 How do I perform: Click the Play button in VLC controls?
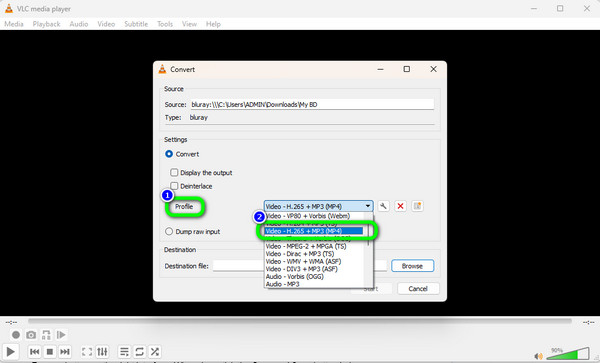tap(10, 352)
